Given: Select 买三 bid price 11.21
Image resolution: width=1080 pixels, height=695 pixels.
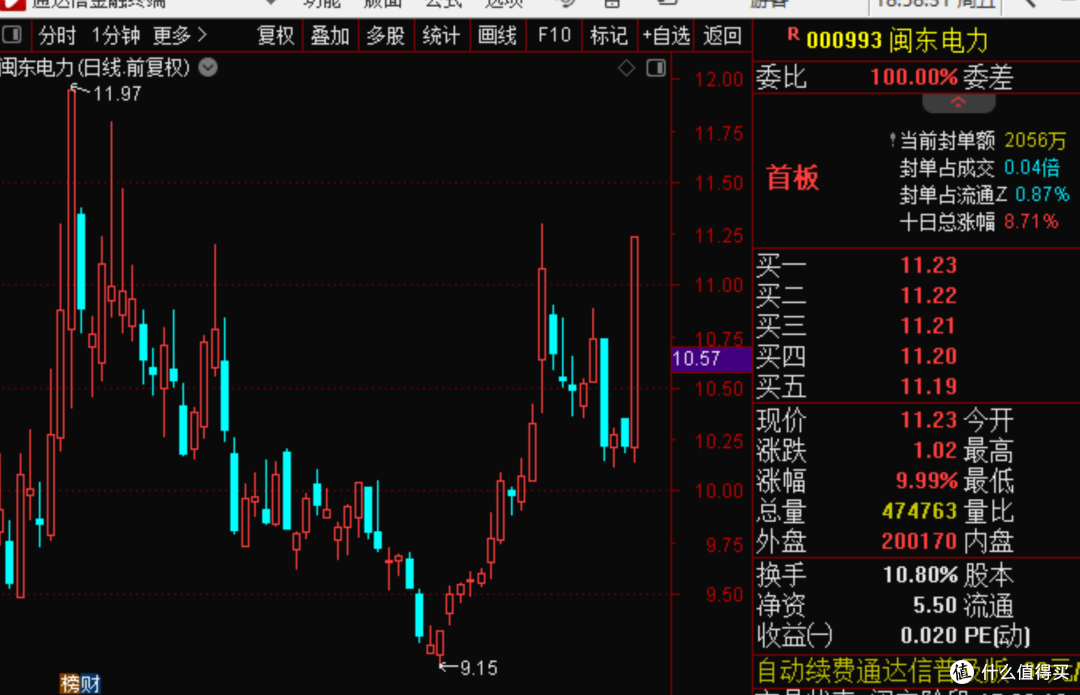Looking at the screenshot, I should point(928,326).
